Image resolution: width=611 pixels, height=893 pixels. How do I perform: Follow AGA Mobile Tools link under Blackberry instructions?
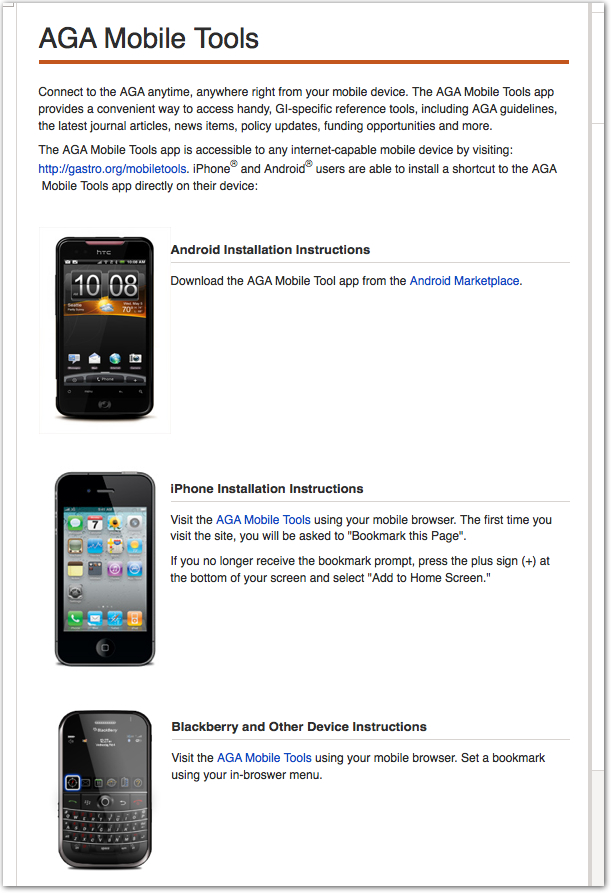point(264,757)
